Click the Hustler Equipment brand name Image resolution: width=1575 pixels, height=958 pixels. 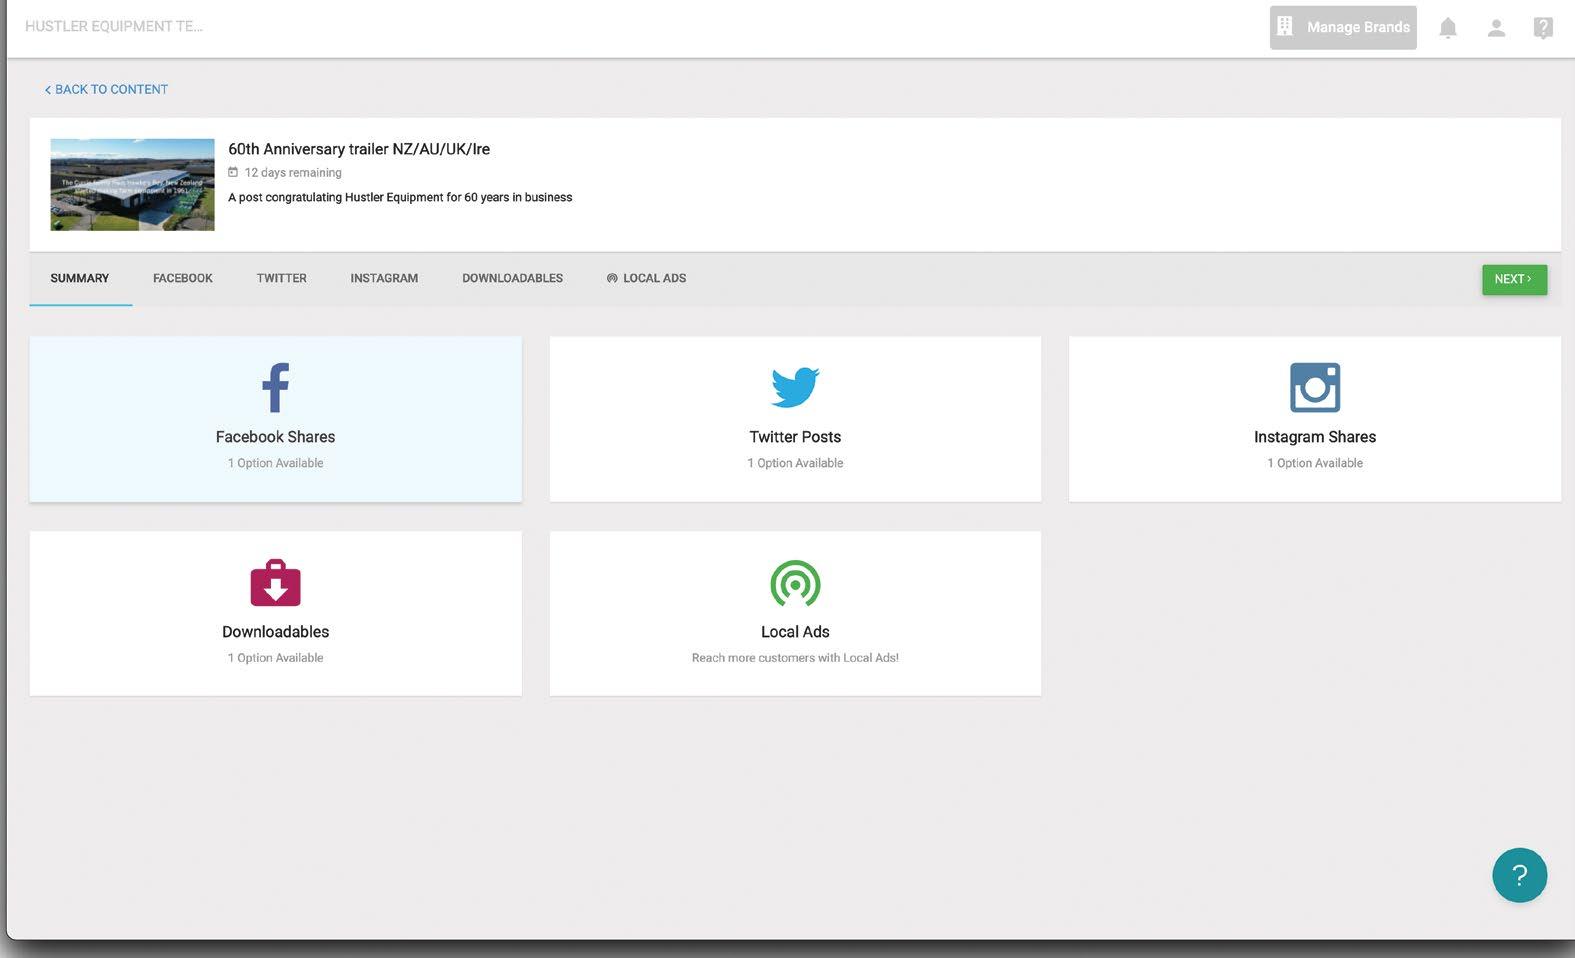click(x=114, y=26)
